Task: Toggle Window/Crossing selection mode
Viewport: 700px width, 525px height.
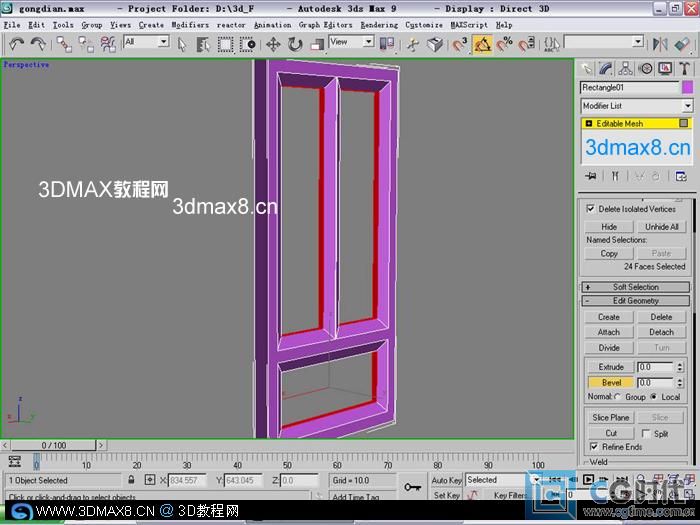Action: [x=247, y=44]
